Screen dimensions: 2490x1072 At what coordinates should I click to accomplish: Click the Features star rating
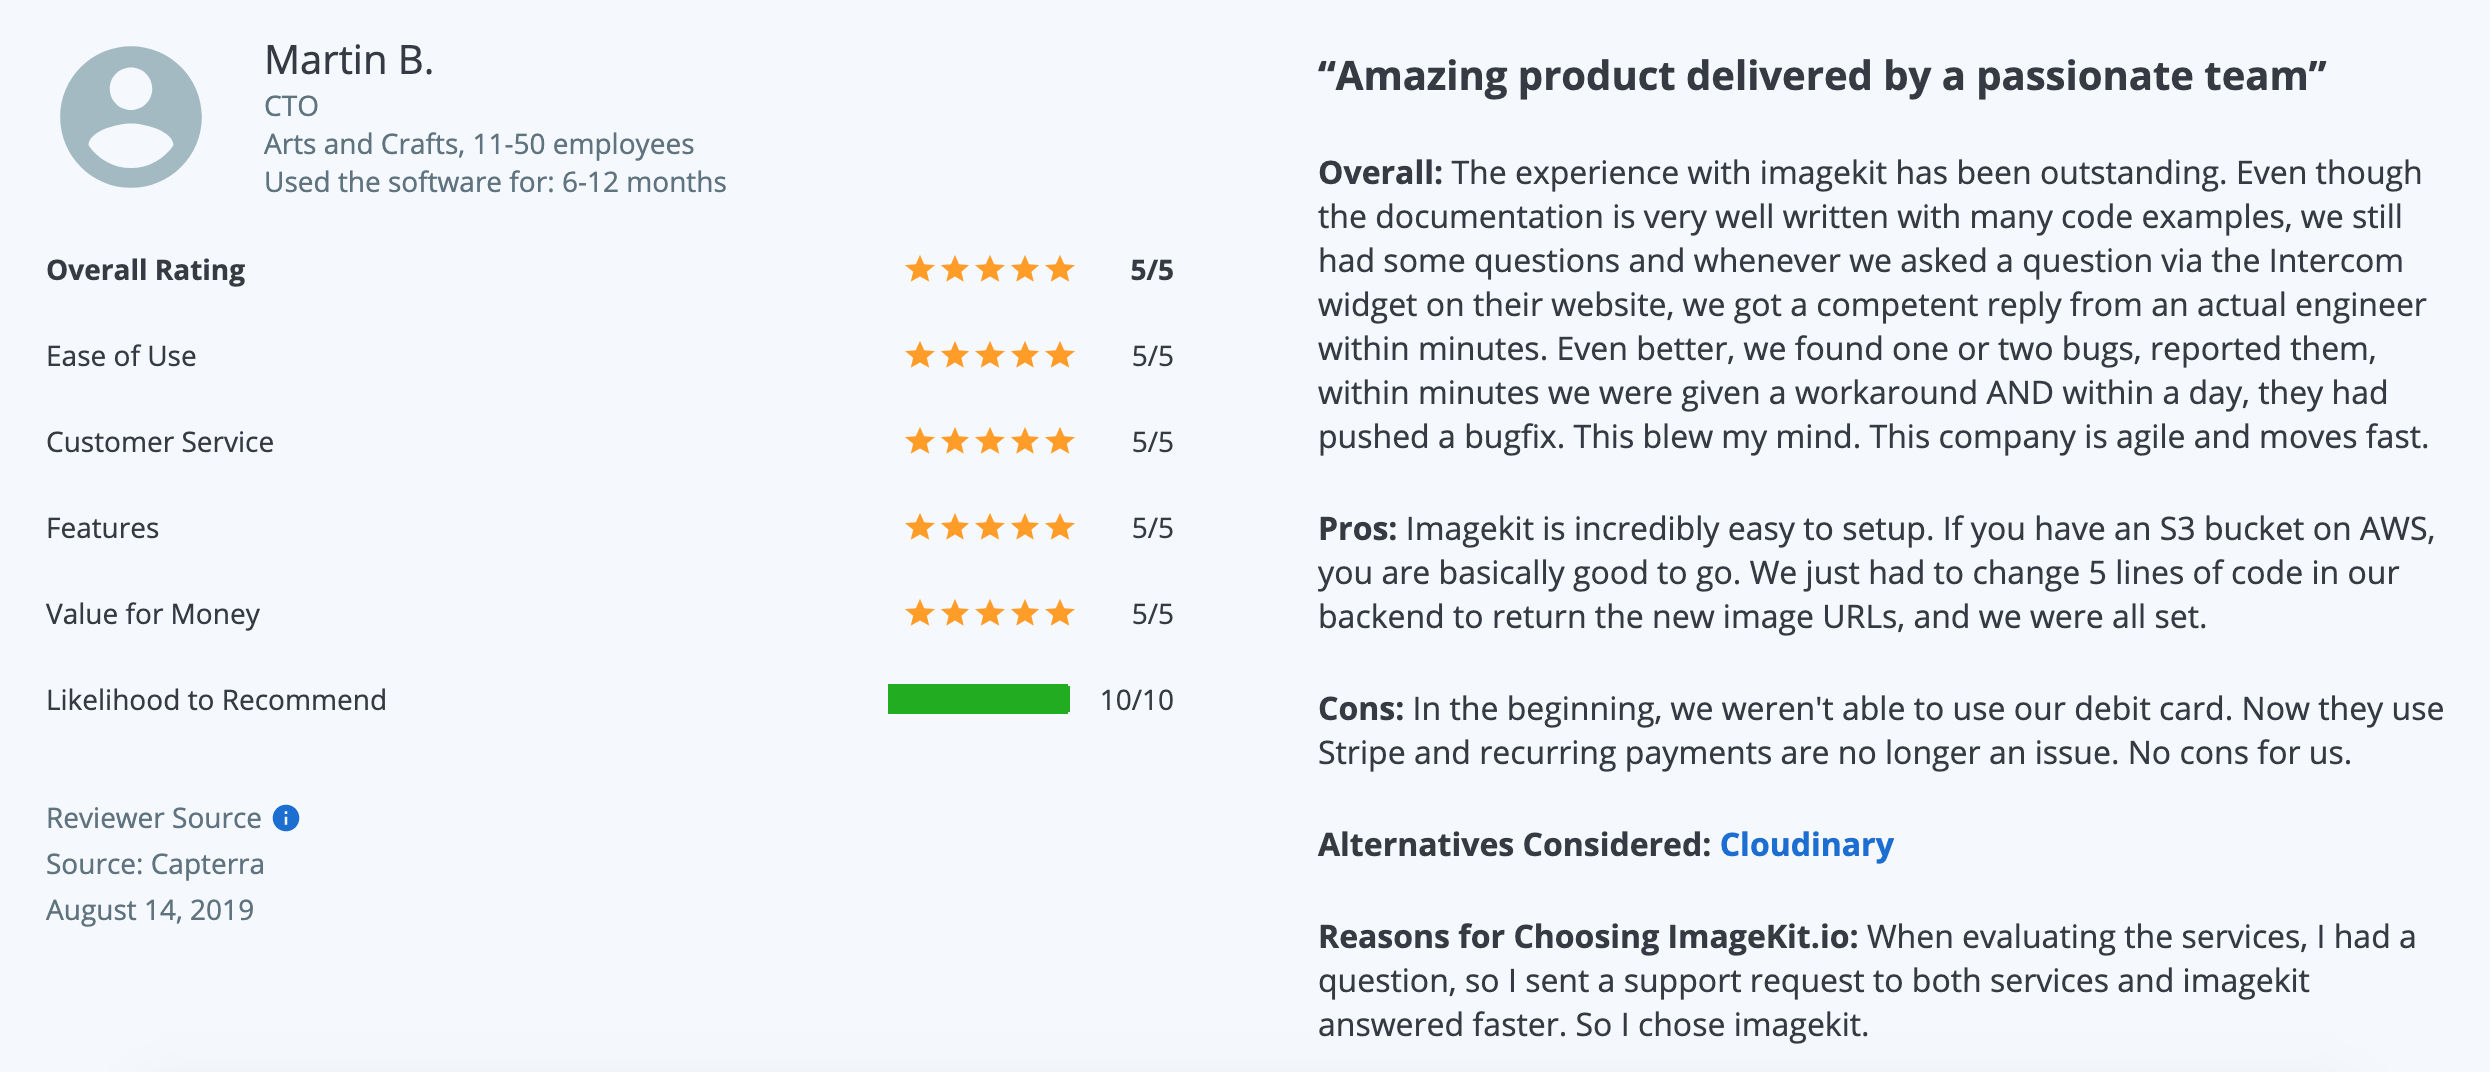coord(990,527)
